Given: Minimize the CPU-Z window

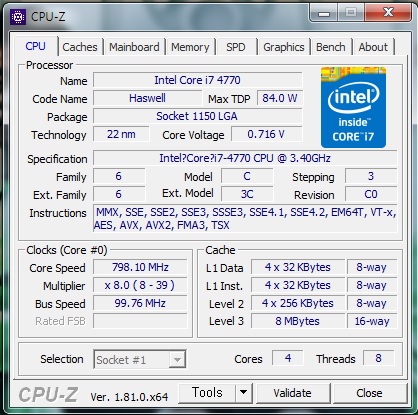Looking at the screenshot, I should click(324, 13).
